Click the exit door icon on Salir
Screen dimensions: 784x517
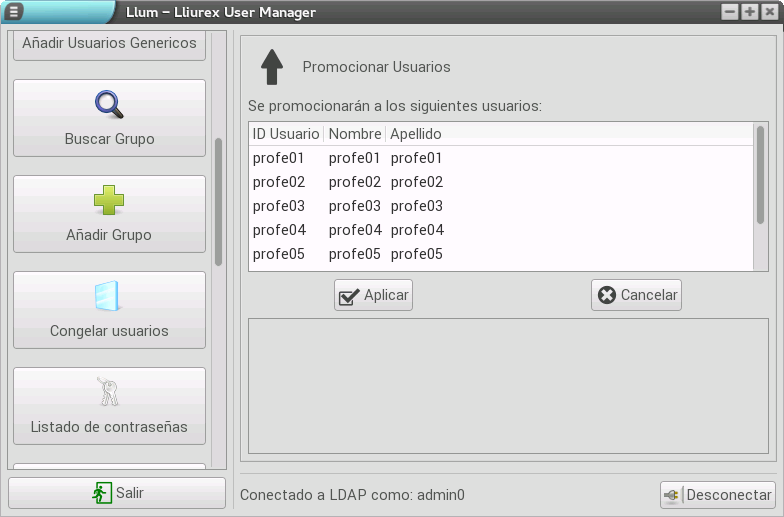coord(102,493)
